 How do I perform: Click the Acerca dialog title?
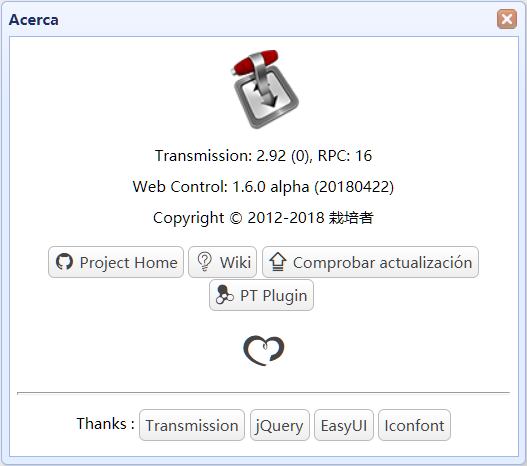tap(34, 20)
